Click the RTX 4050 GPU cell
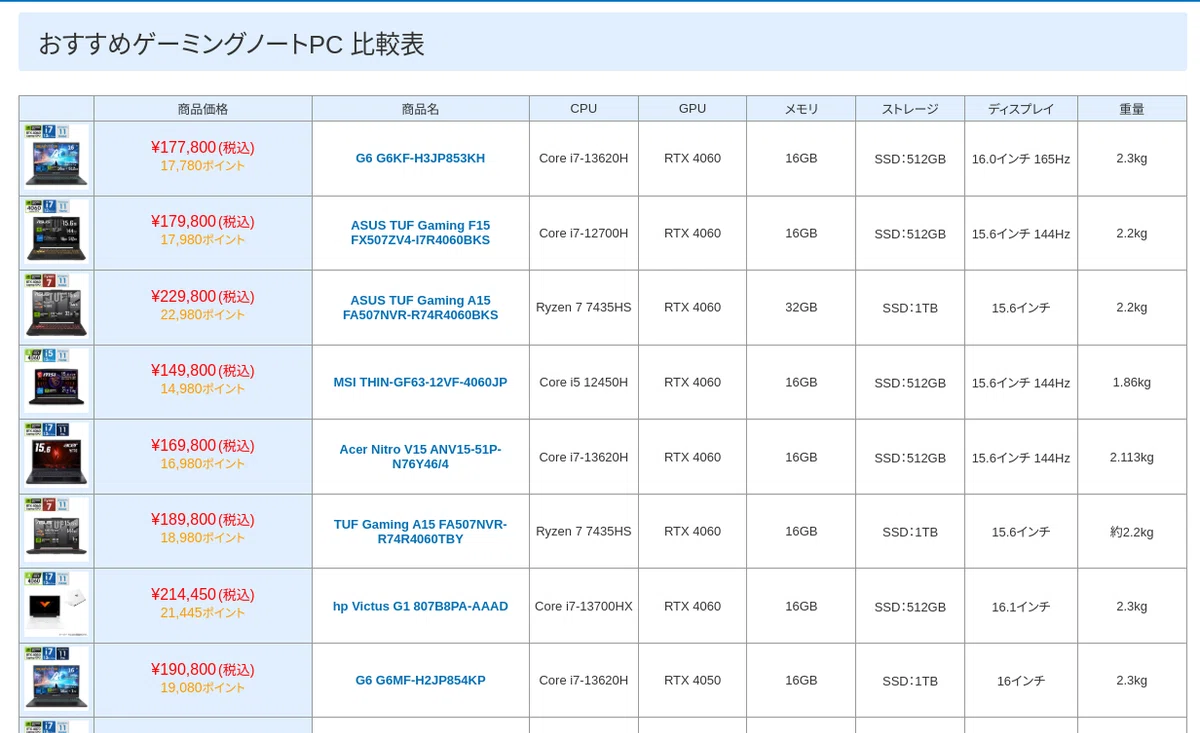Viewport: 1200px width, 733px height. [x=692, y=680]
